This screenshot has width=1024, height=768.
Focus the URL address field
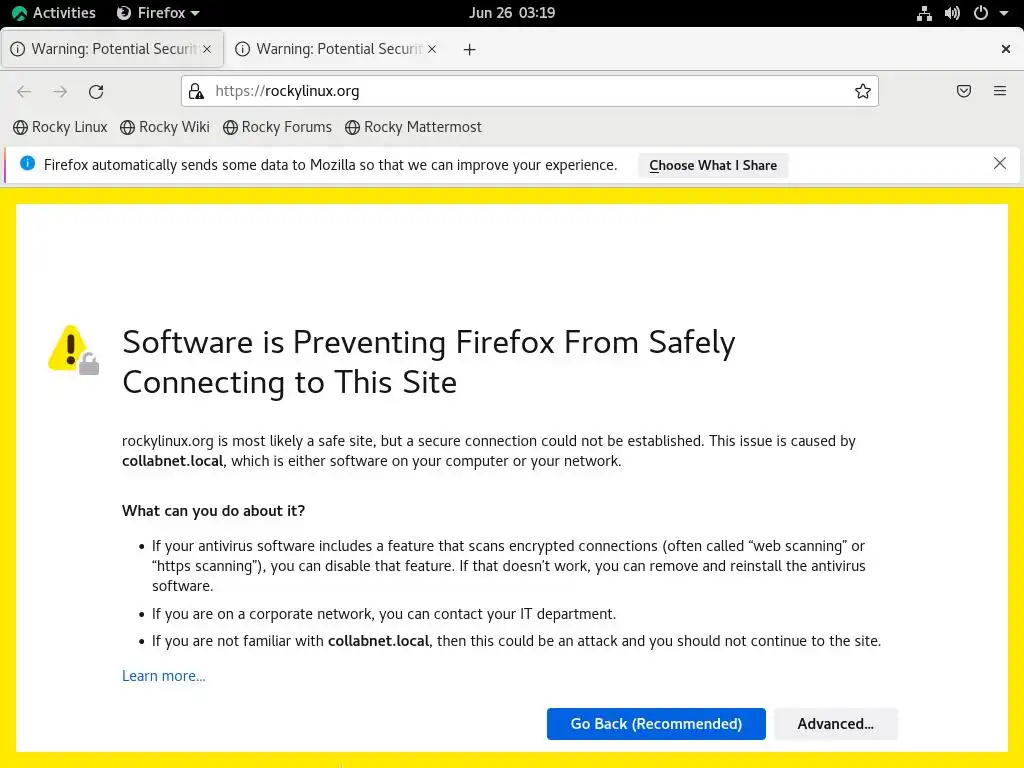point(530,91)
